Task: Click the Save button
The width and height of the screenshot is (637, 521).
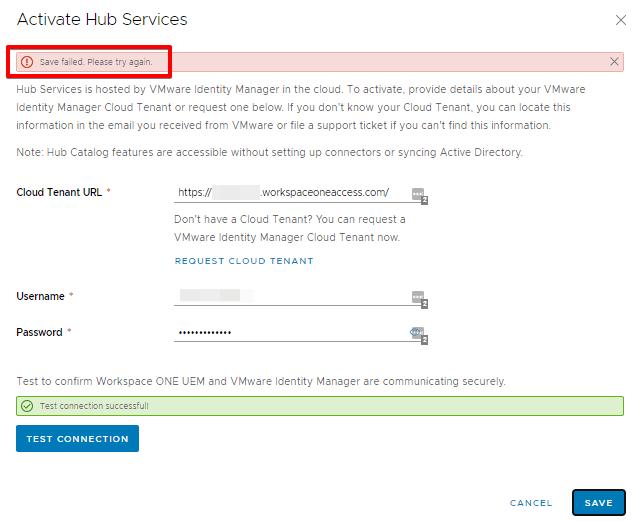Action: click(x=599, y=503)
